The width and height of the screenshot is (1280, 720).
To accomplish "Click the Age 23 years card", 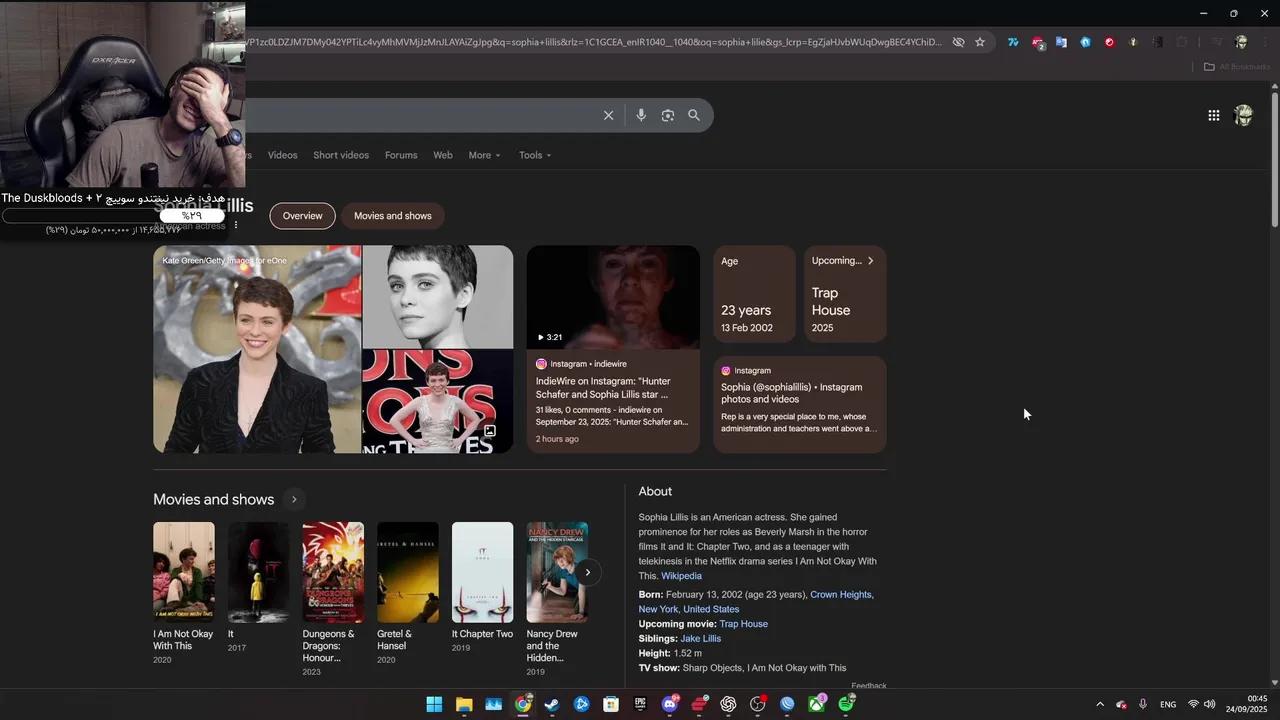I will click(x=754, y=294).
